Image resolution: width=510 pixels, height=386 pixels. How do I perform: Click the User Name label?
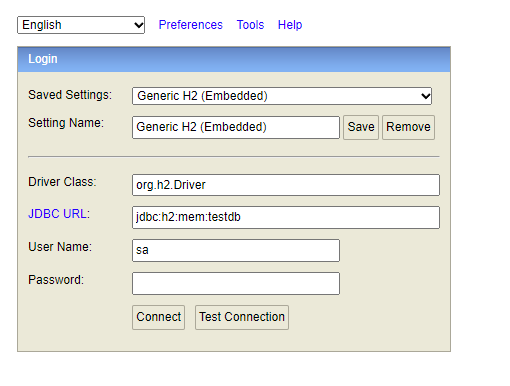(x=60, y=247)
